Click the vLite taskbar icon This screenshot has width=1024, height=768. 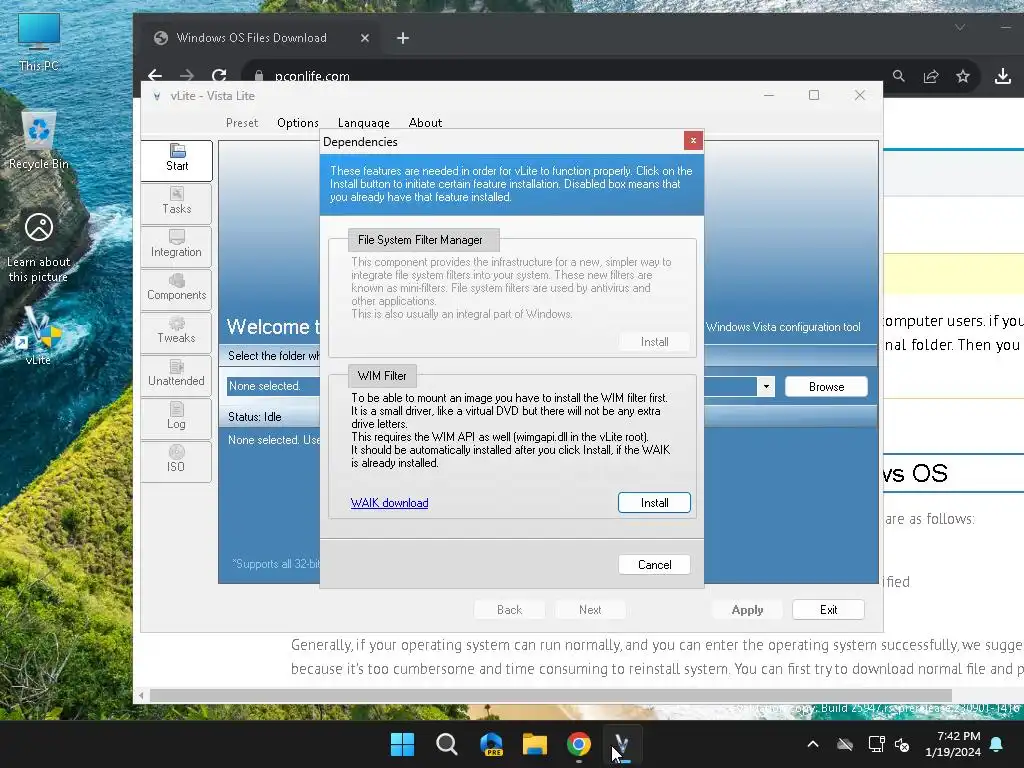click(622, 744)
